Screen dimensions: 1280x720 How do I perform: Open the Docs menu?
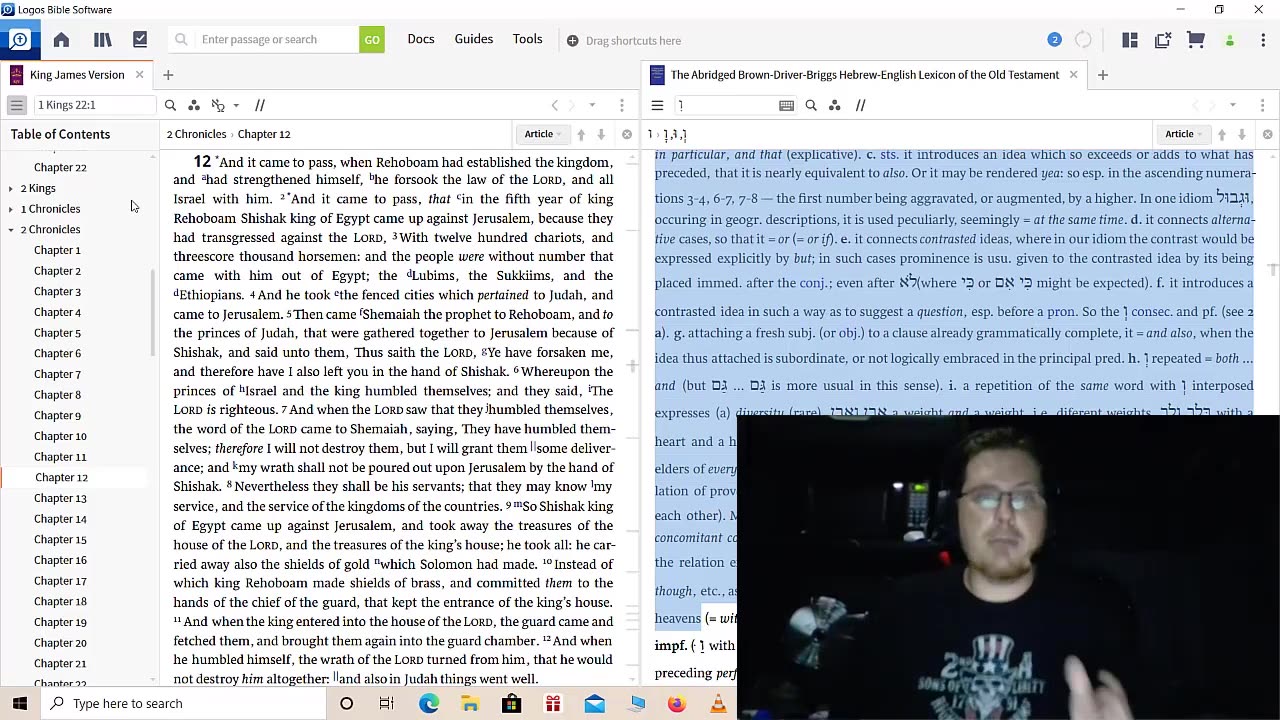coord(421,39)
